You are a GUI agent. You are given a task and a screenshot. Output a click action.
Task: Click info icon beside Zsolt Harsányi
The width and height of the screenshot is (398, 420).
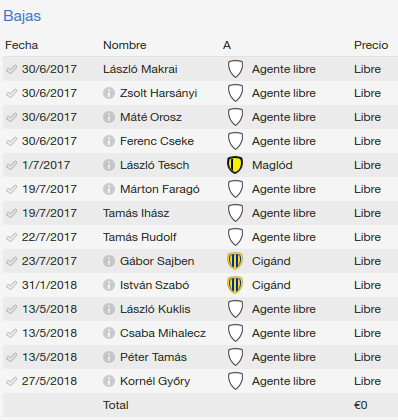109,93
